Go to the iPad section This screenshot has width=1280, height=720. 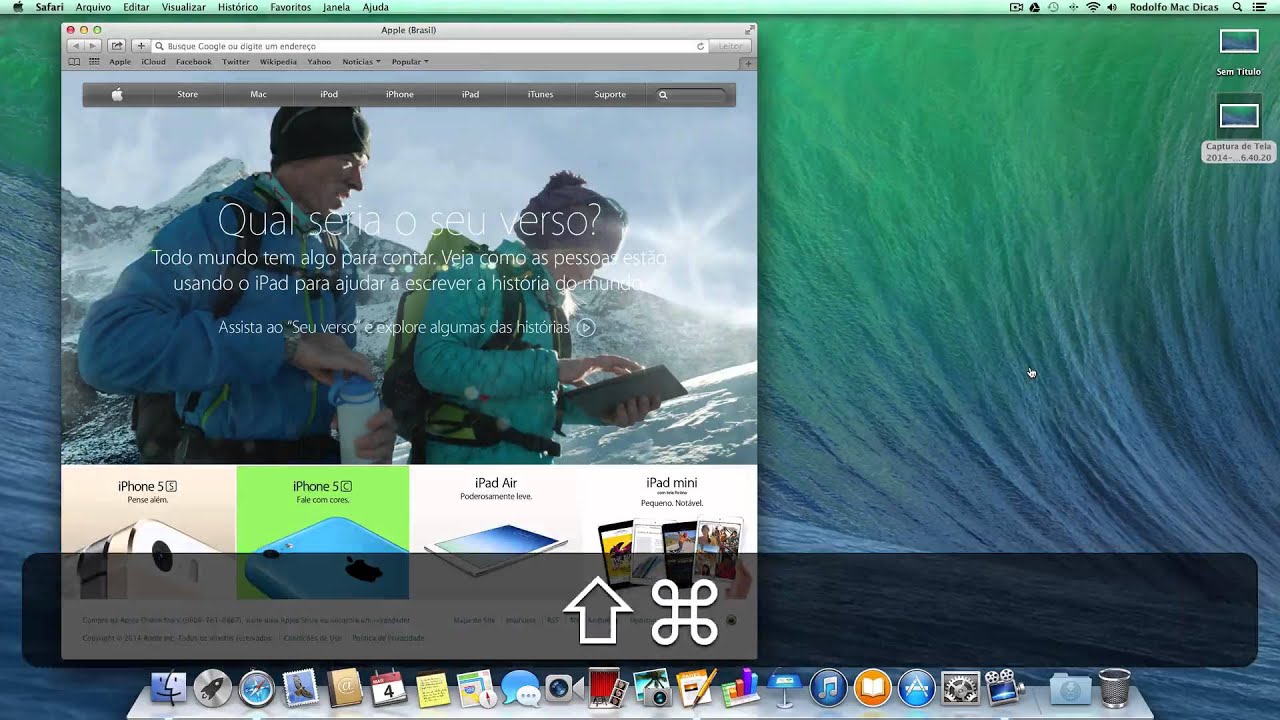click(x=470, y=94)
